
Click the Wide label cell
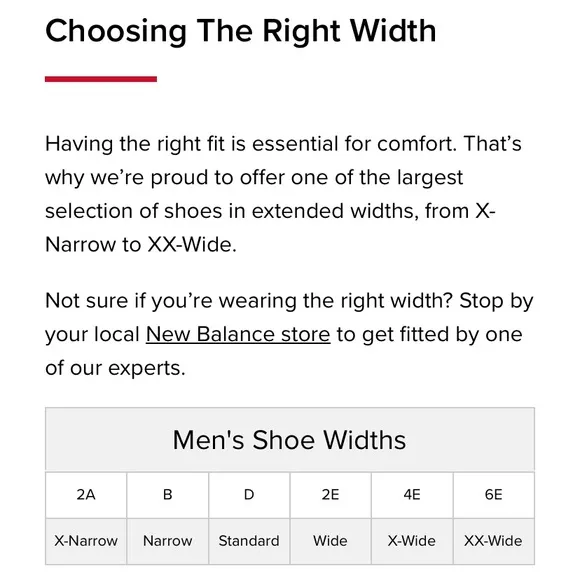(x=330, y=541)
